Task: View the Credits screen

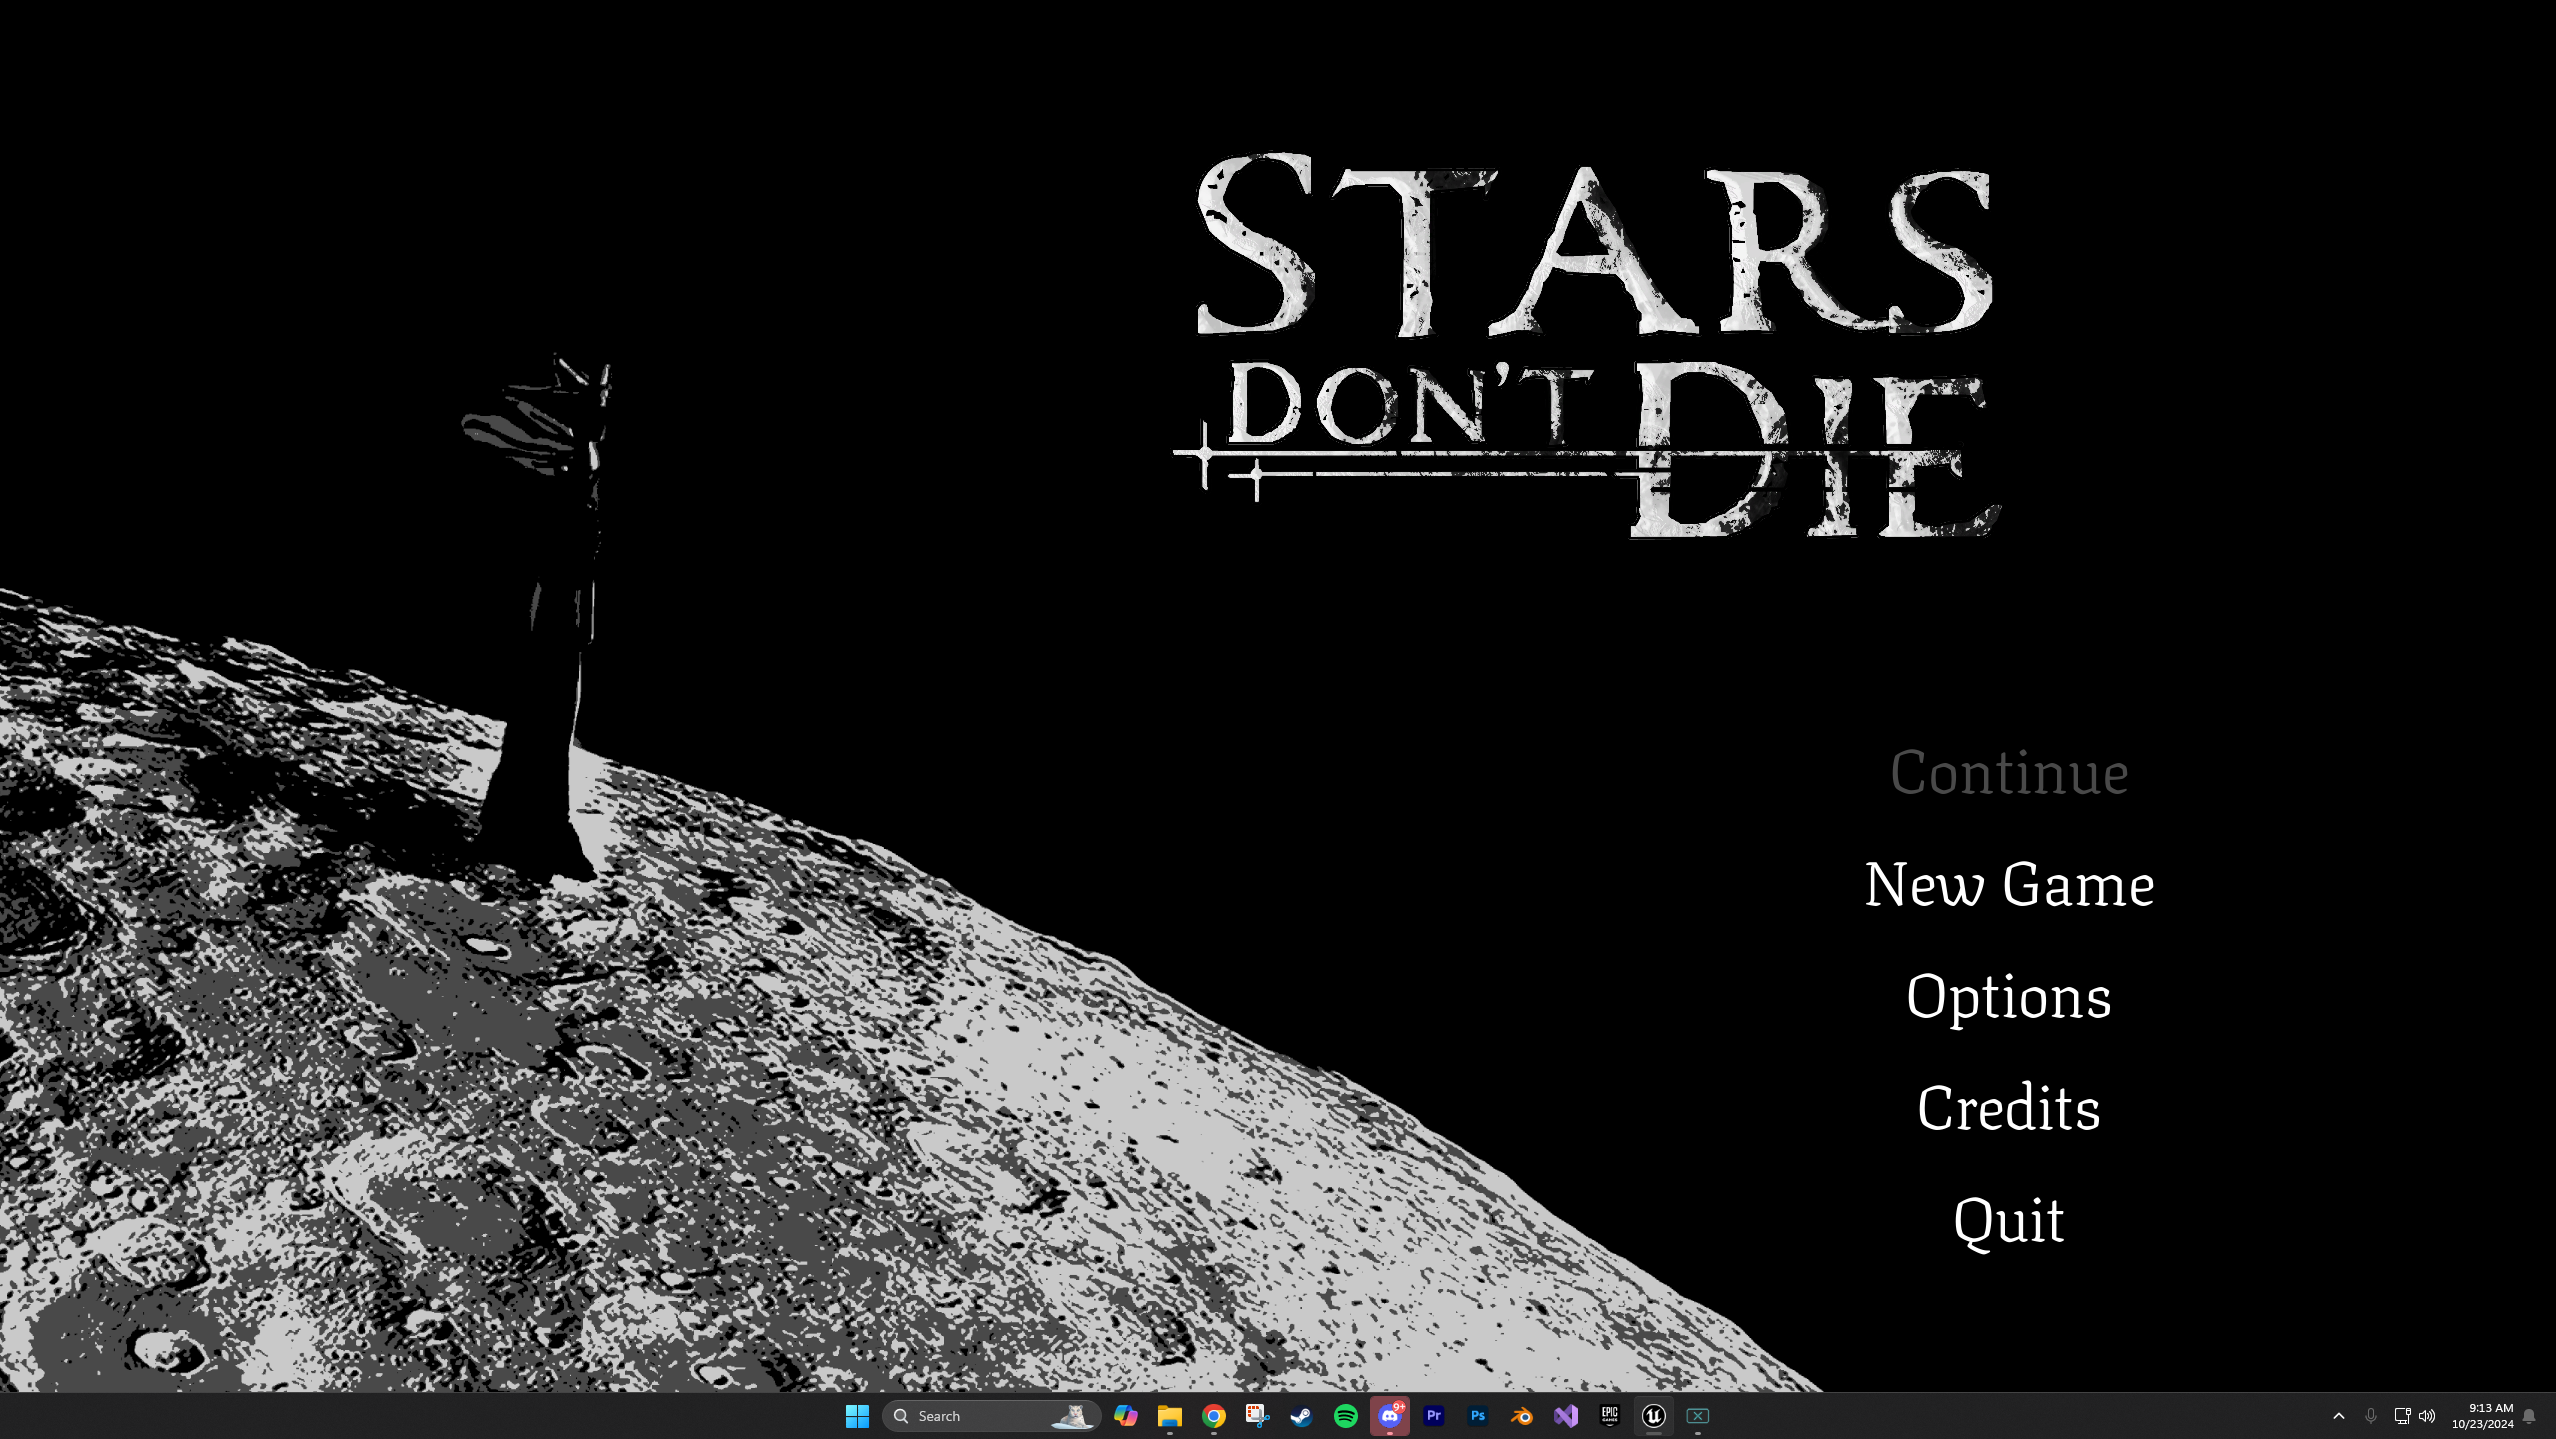Action: click(2008, 1109)
